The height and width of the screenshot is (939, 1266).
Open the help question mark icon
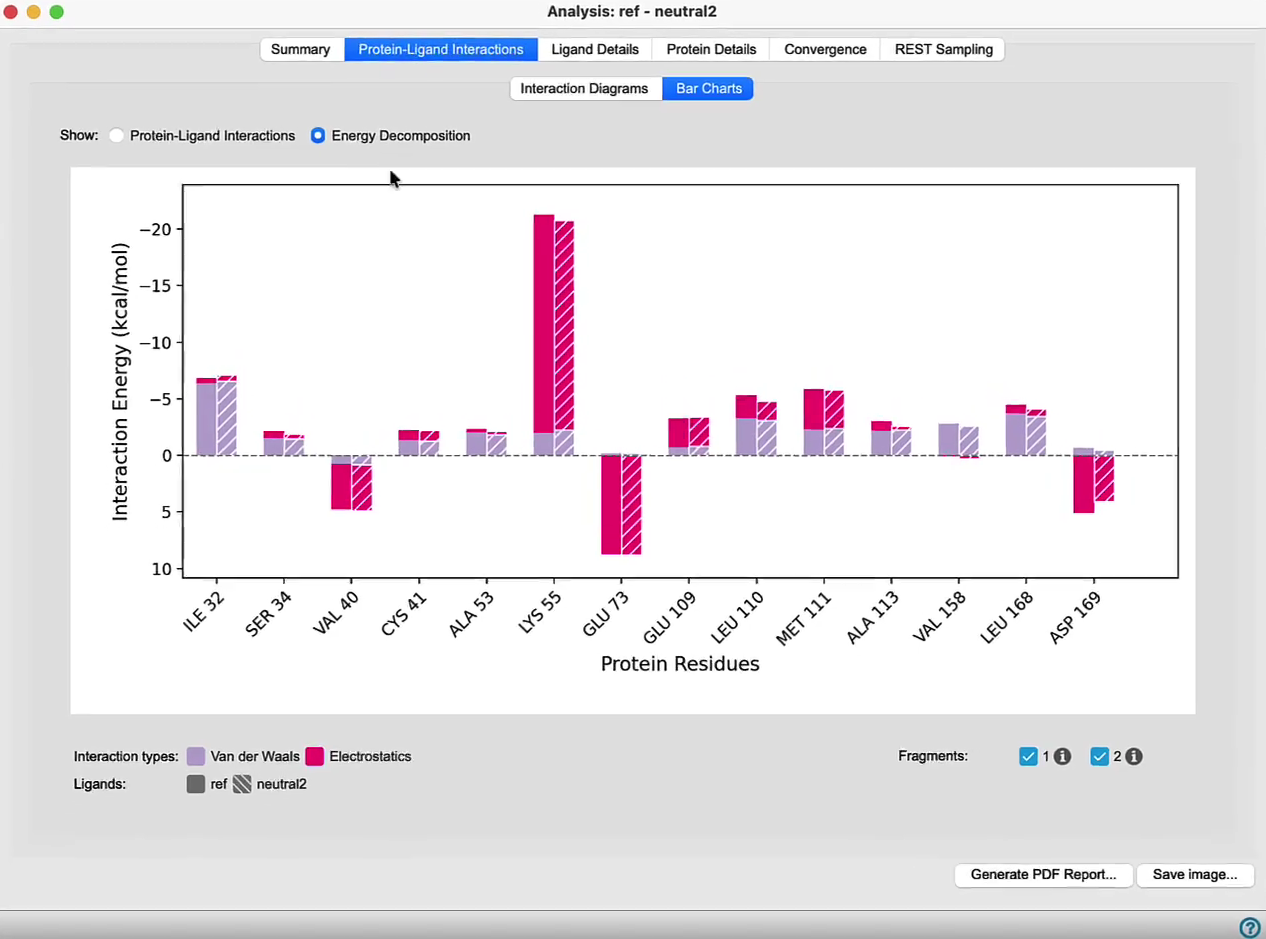[1249, 927]
